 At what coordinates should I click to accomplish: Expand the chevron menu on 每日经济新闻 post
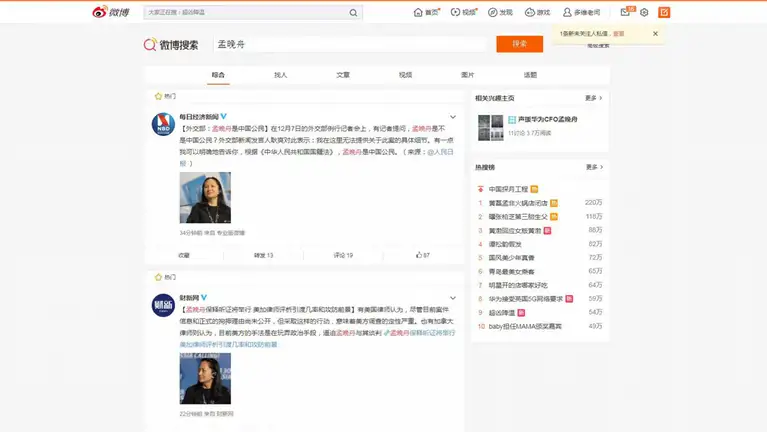[x=455, y=116]
